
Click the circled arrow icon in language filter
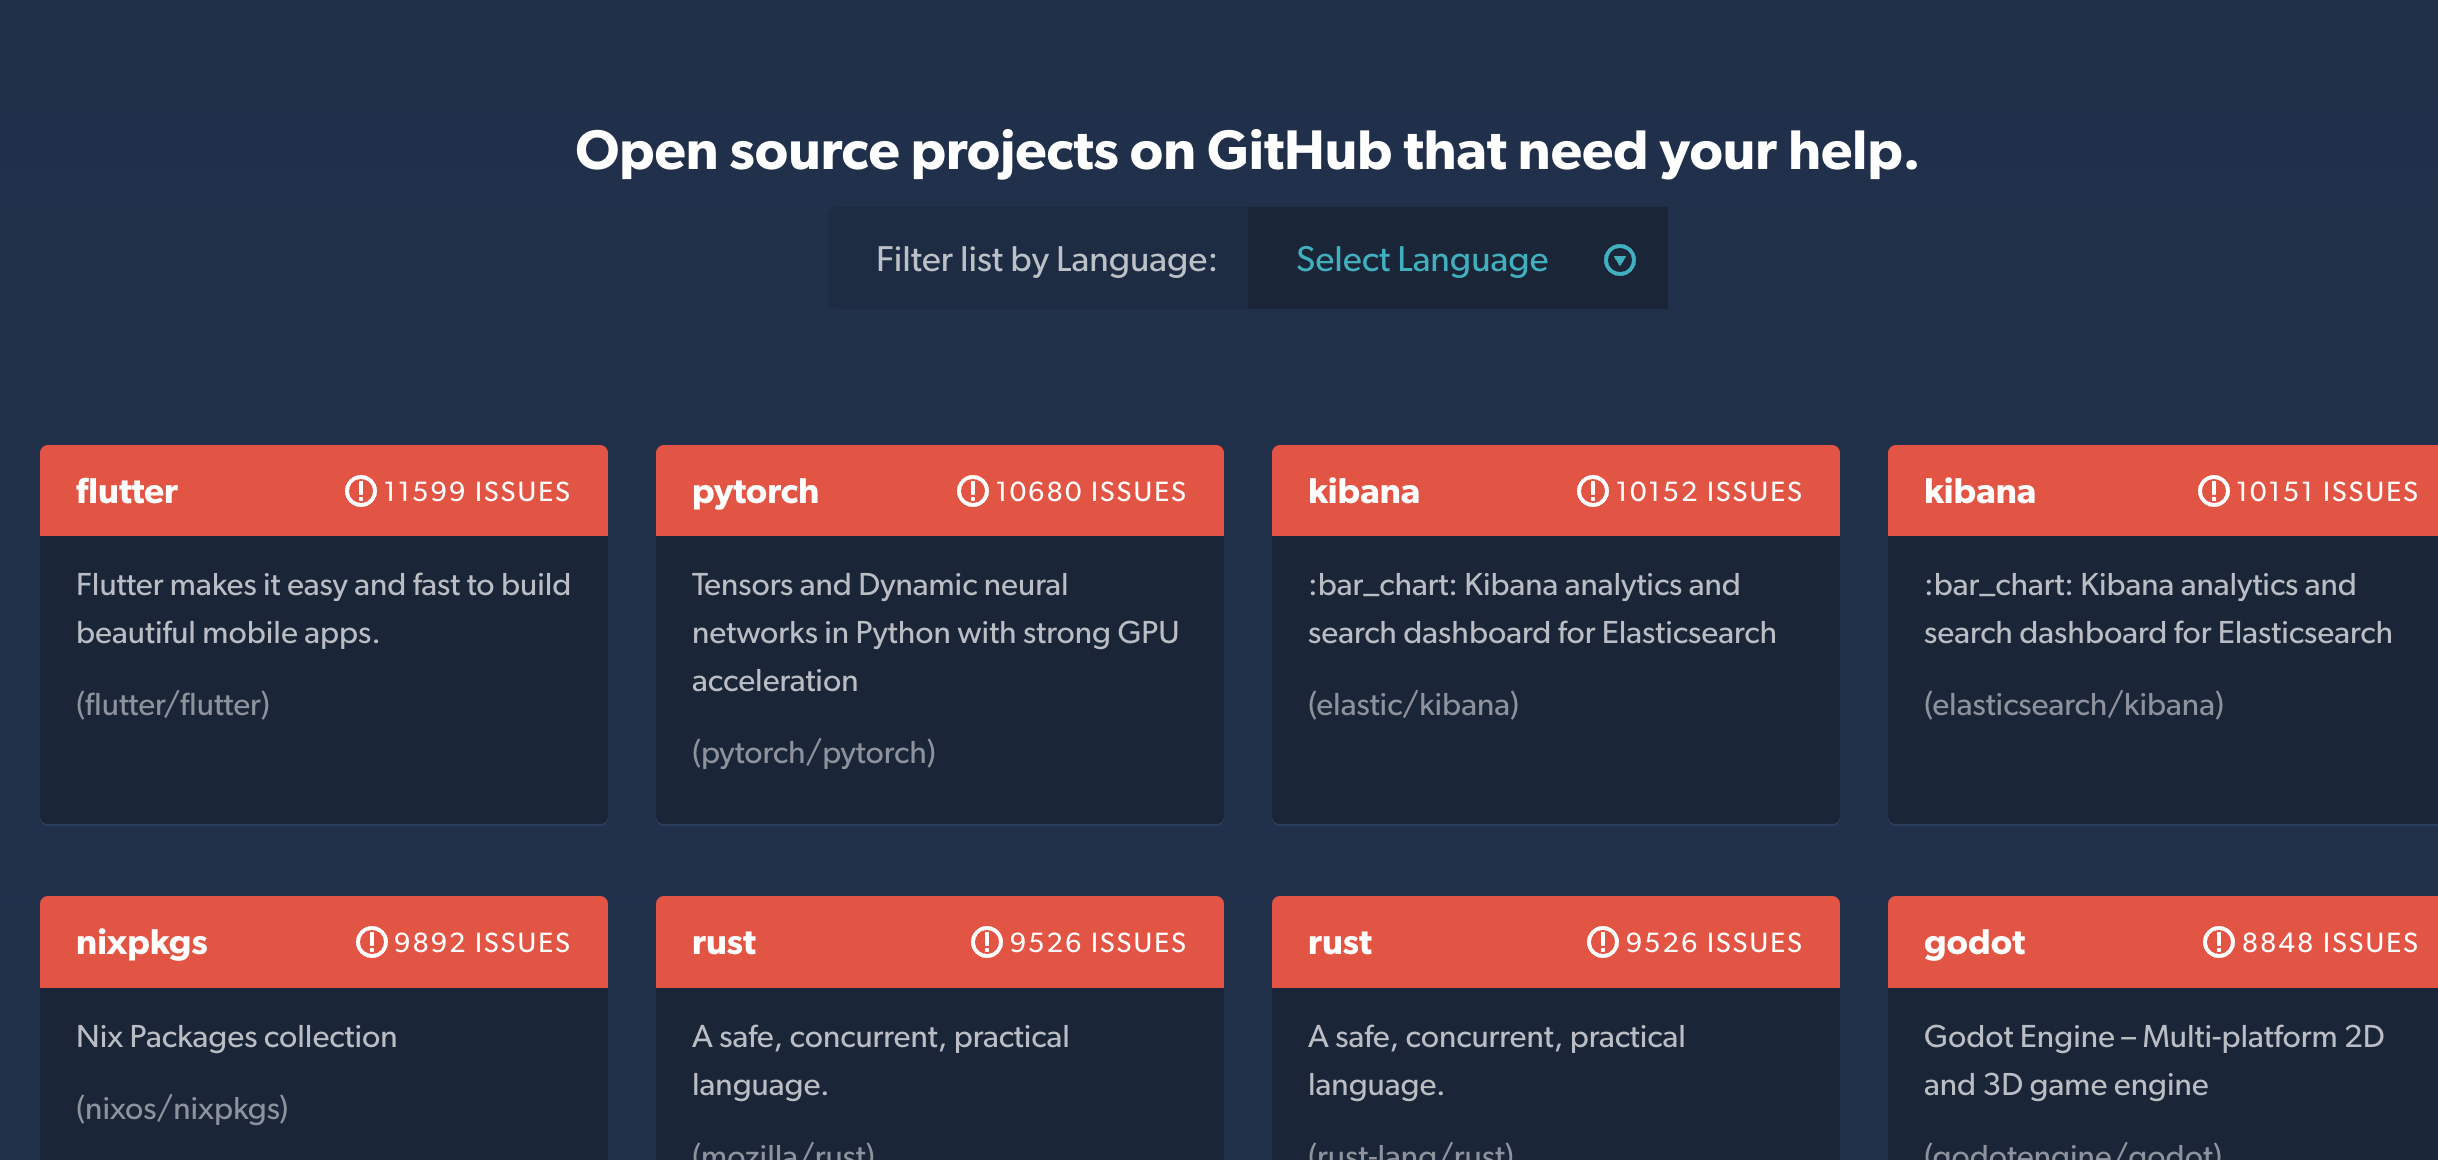click(1619, 260)
